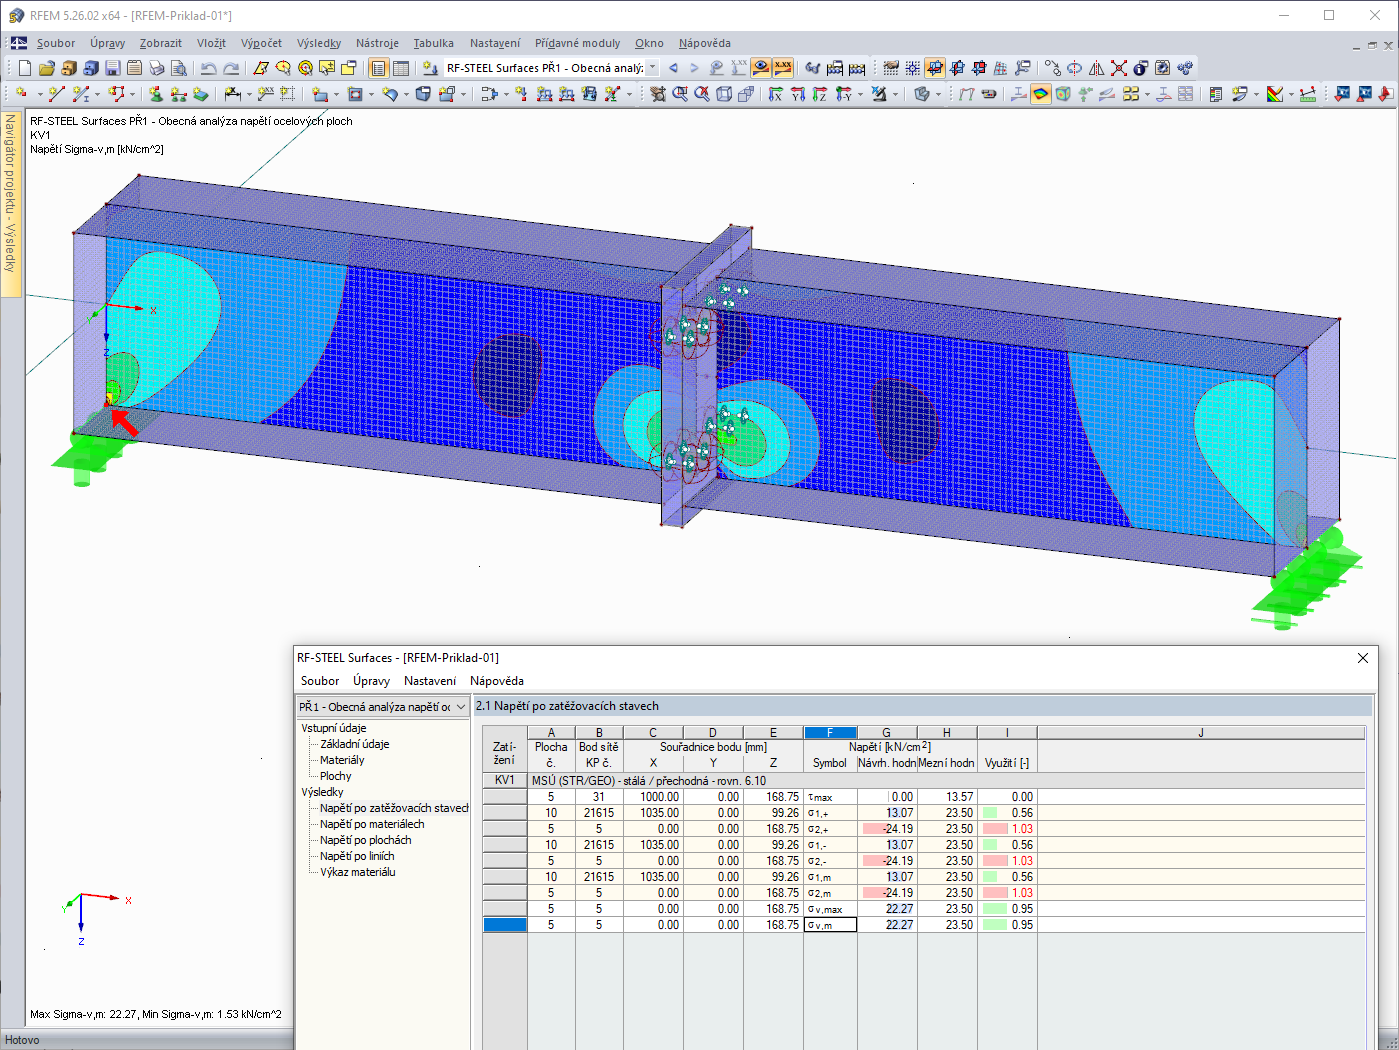Set view in Z direction
The image size is (1399, 1050).
819,94
